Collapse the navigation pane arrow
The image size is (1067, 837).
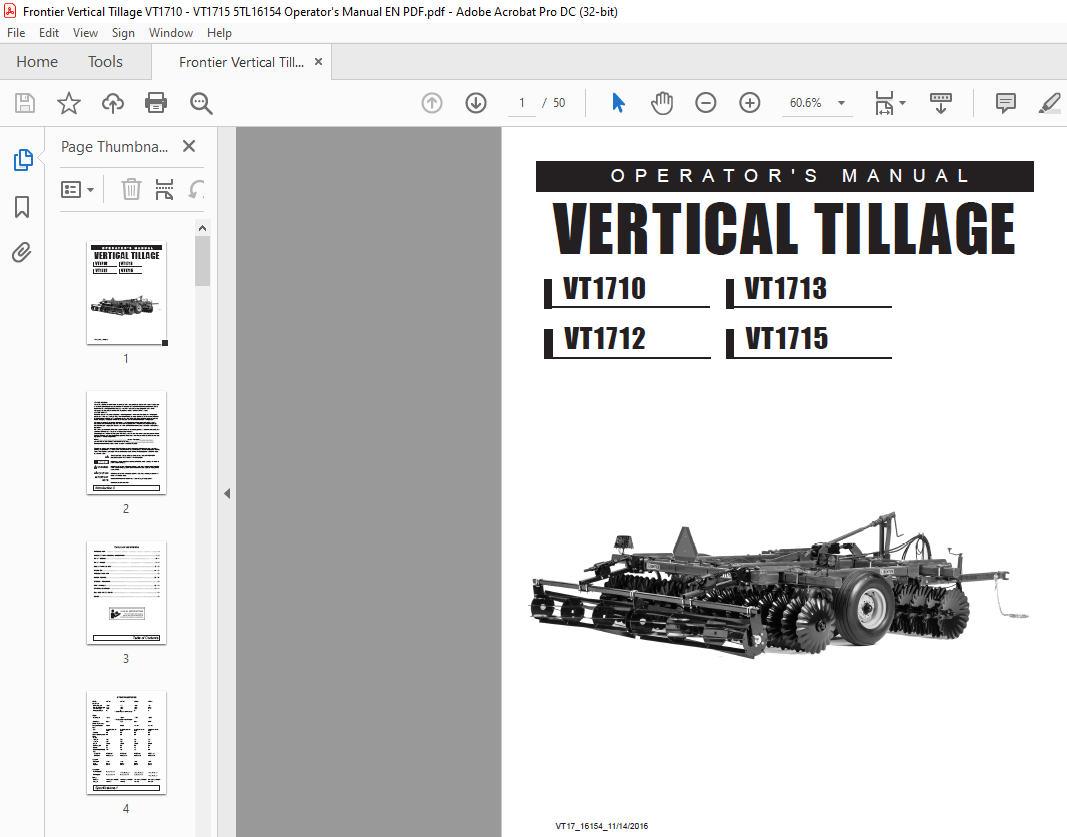[x=227, y=493]
